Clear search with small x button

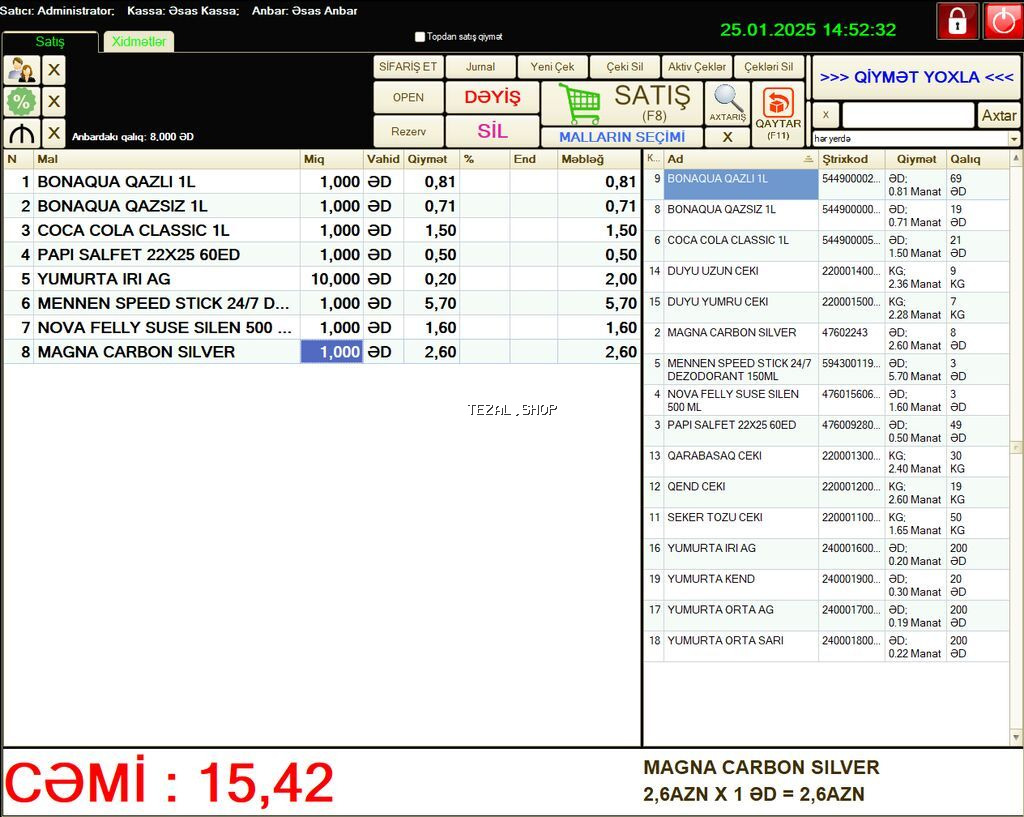826,115
